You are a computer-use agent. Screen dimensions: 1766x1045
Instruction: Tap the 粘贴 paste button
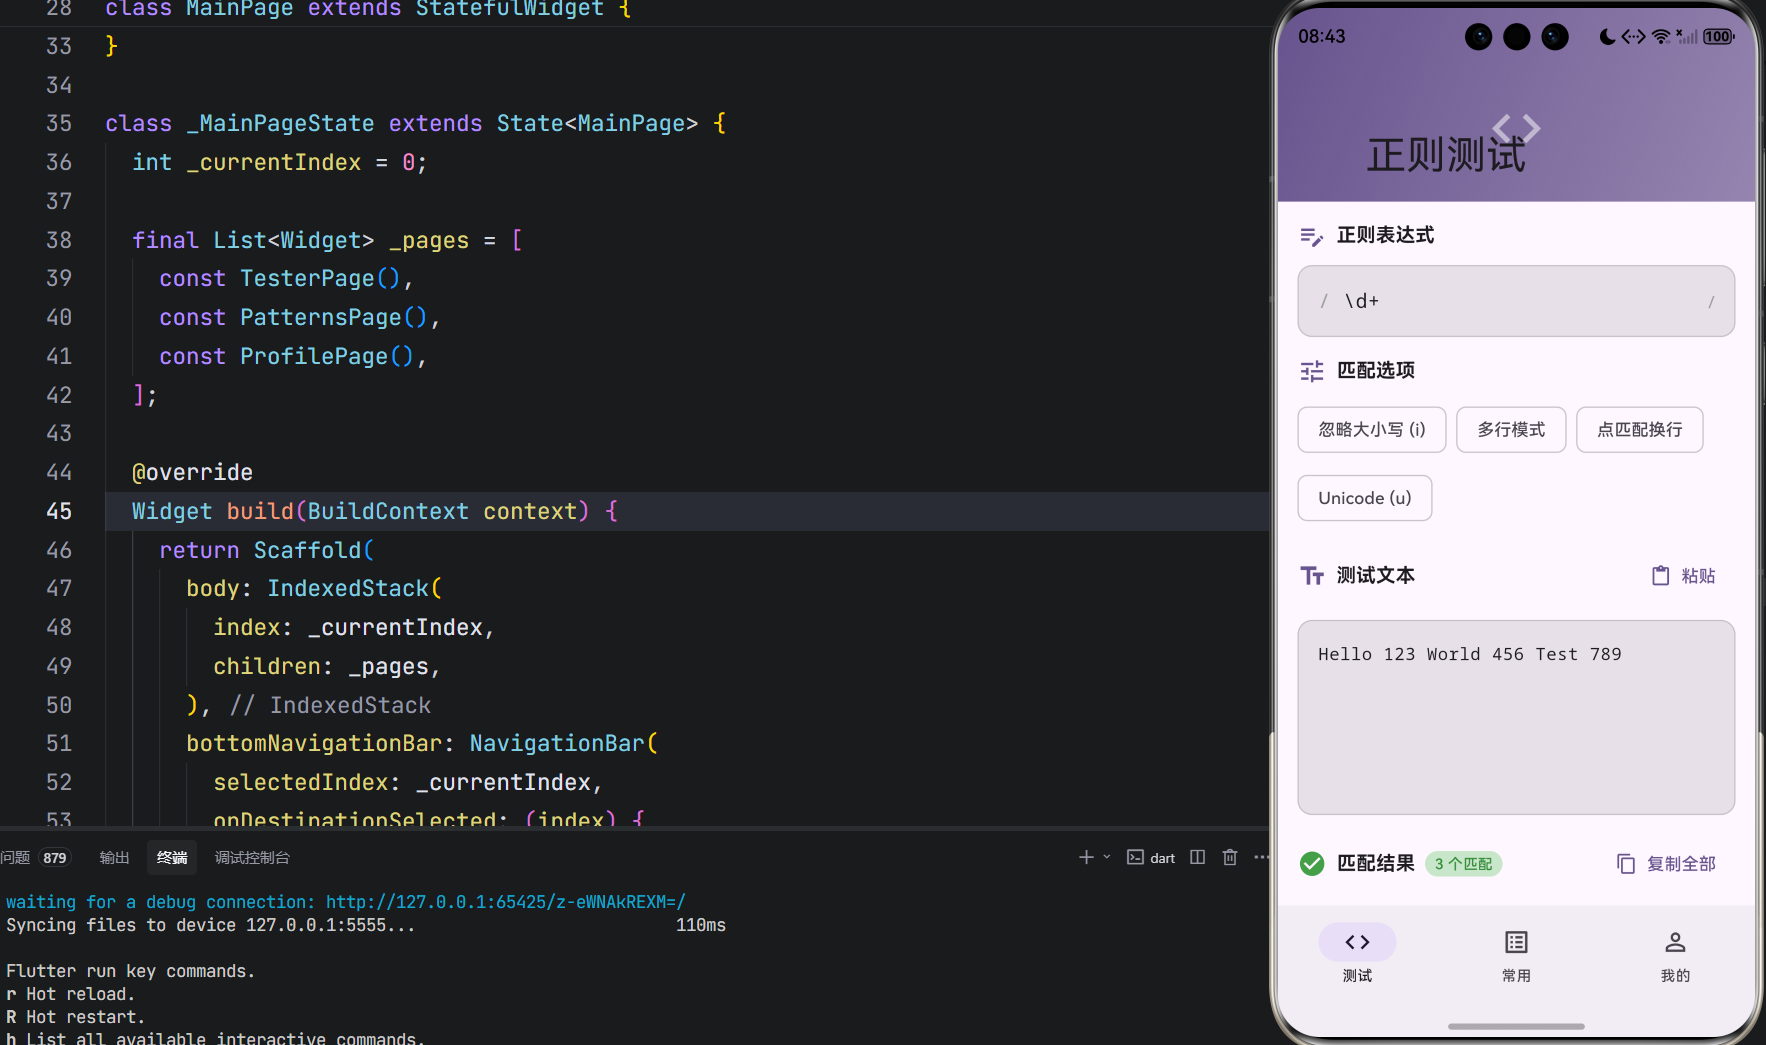point(1684,575)
